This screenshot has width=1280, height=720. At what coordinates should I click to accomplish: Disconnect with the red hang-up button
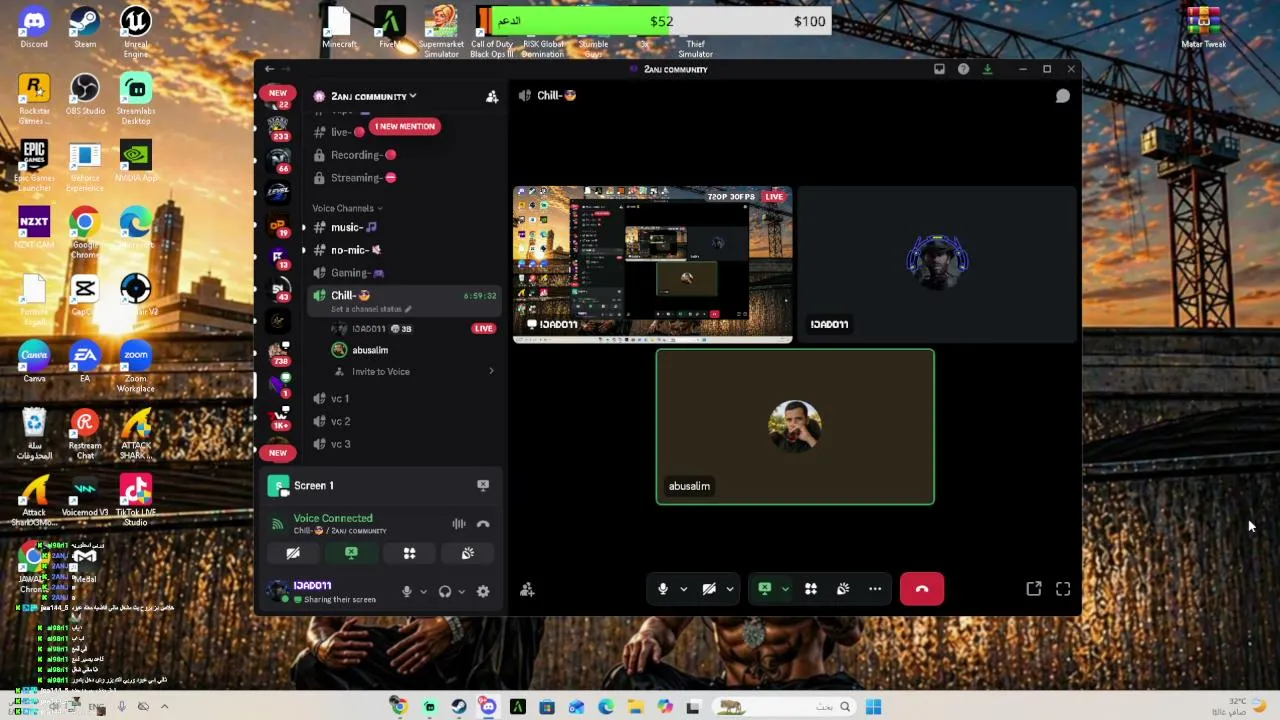tap(921, 589)
